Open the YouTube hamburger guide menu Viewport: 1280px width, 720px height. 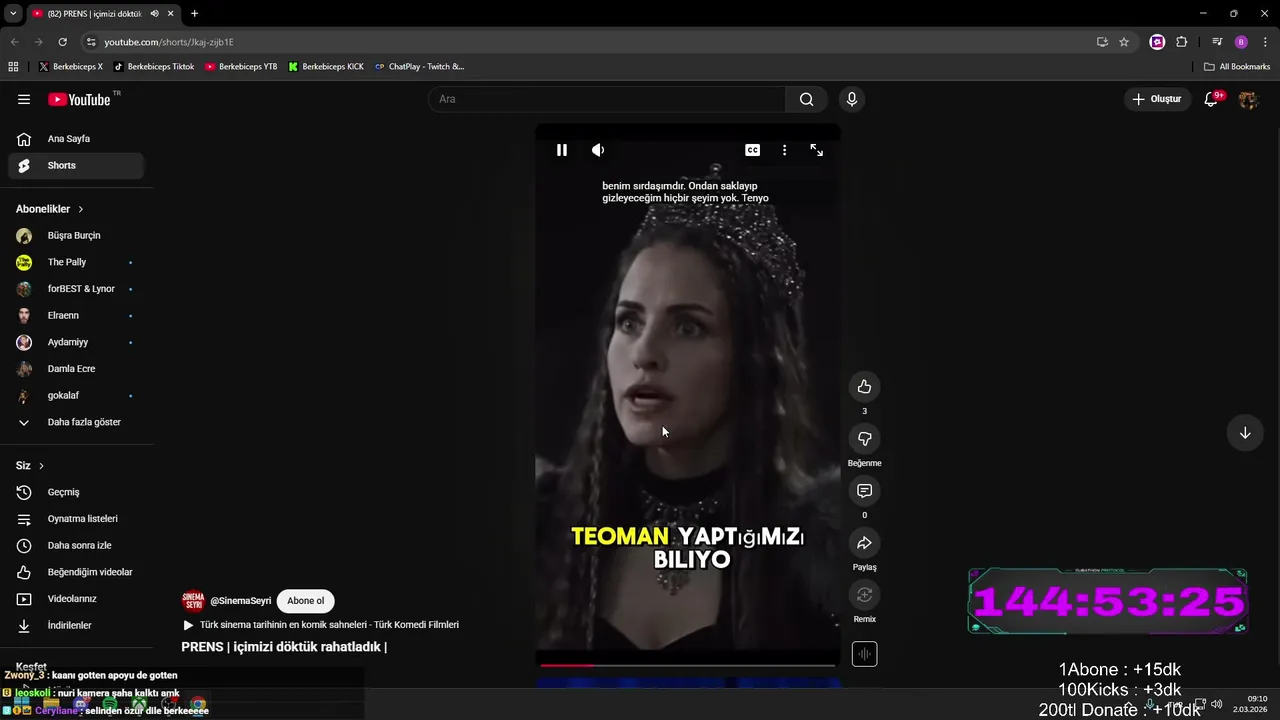24,99
